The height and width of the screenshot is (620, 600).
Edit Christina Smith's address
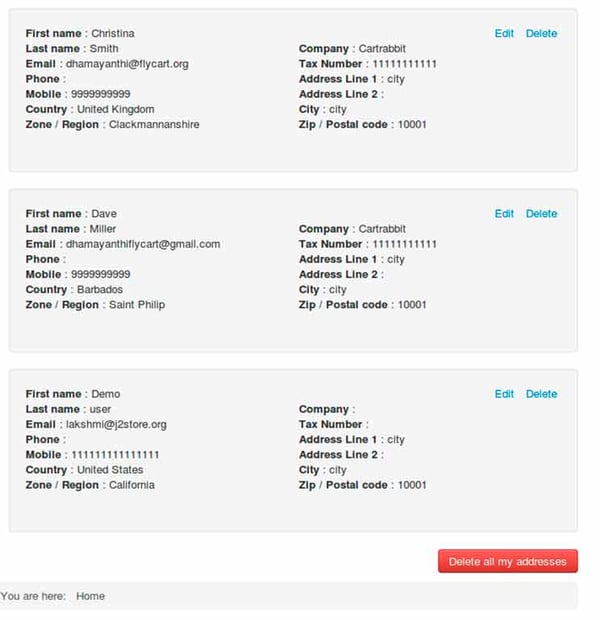pos(504,34)
